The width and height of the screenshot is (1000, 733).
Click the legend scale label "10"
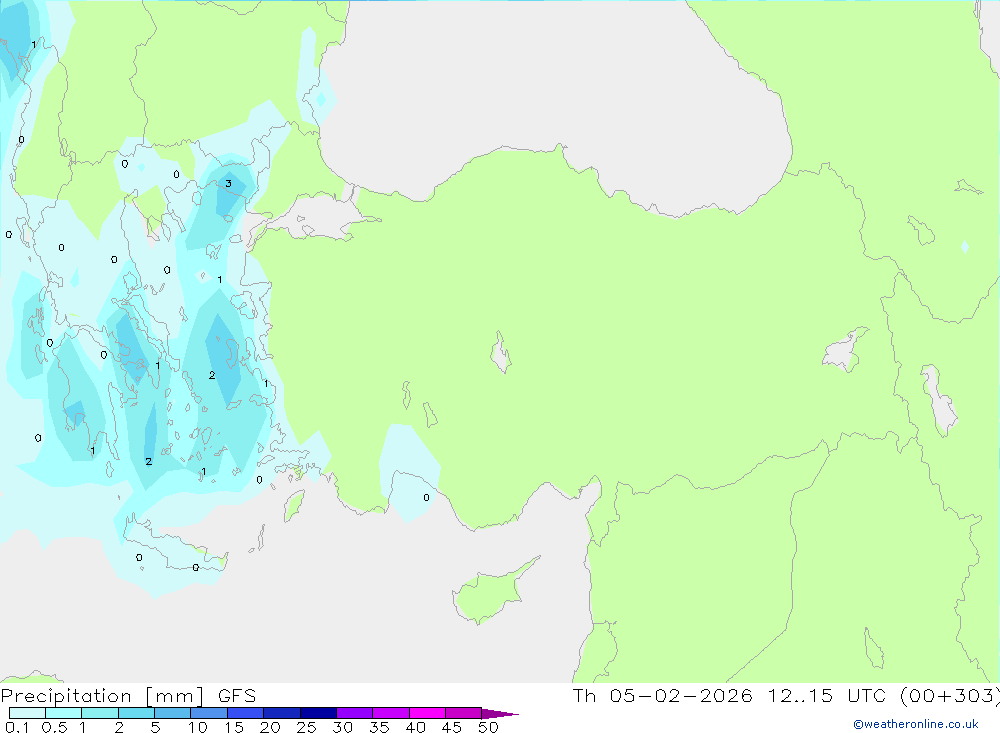pyautogui.click(x=197, y=727)
